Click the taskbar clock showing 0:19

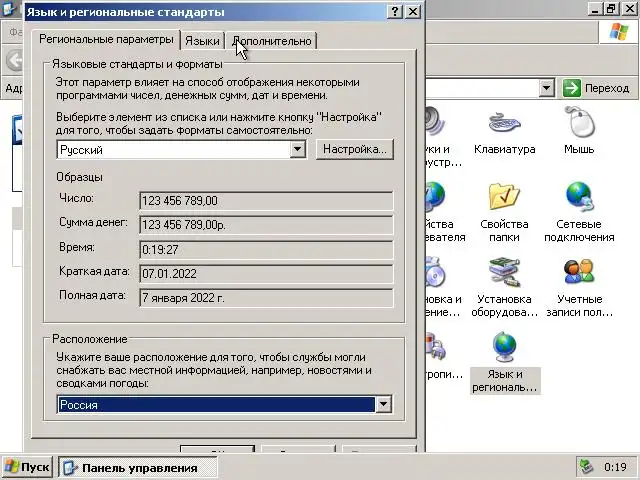click(x=615, y=467)
